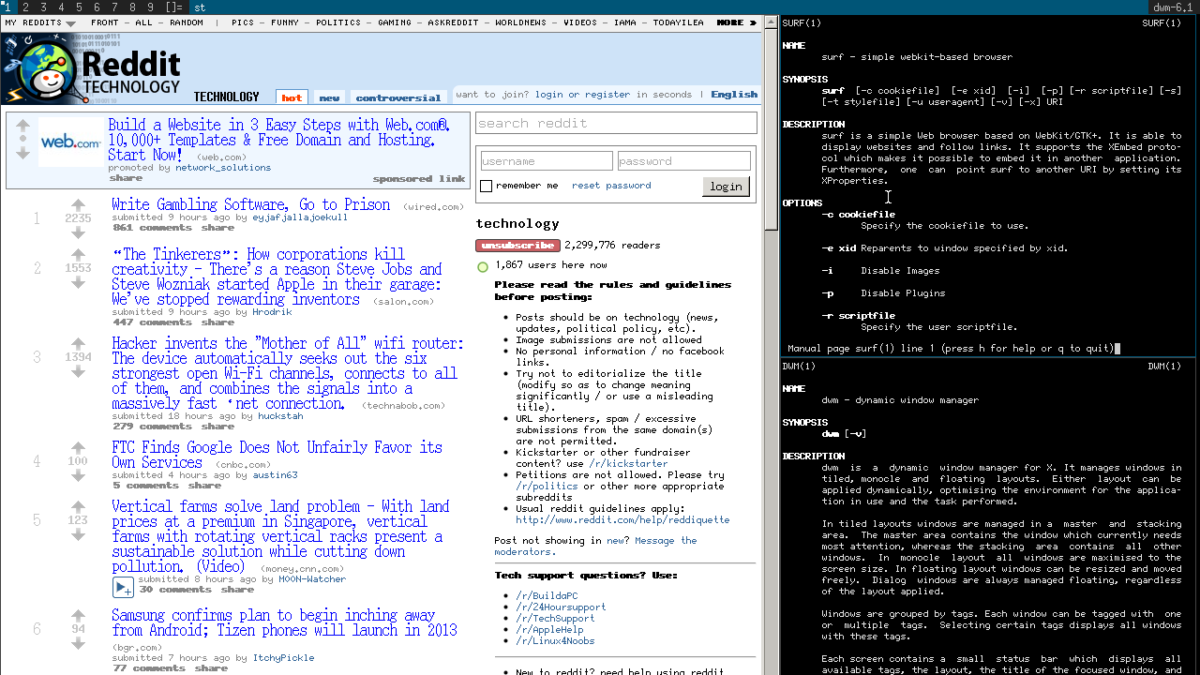Select dwm tag 1
The width and height of the screenshot is (1200, 675).
click(7, 7)
